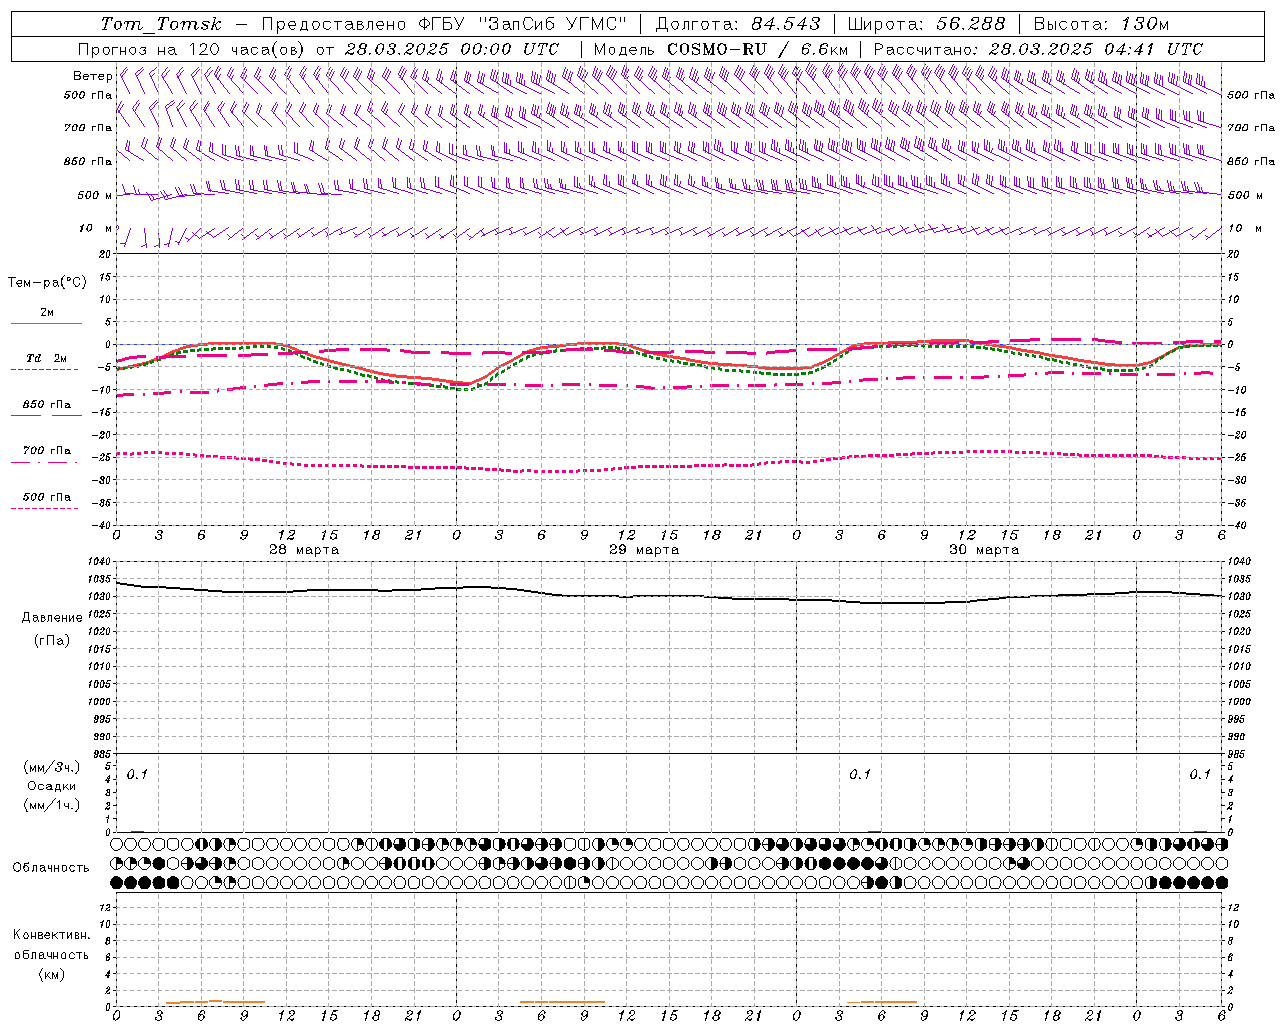1280x1024 pixels.
Task: Click the 850 гПа temperature legend entry
Action: (47, 405)
